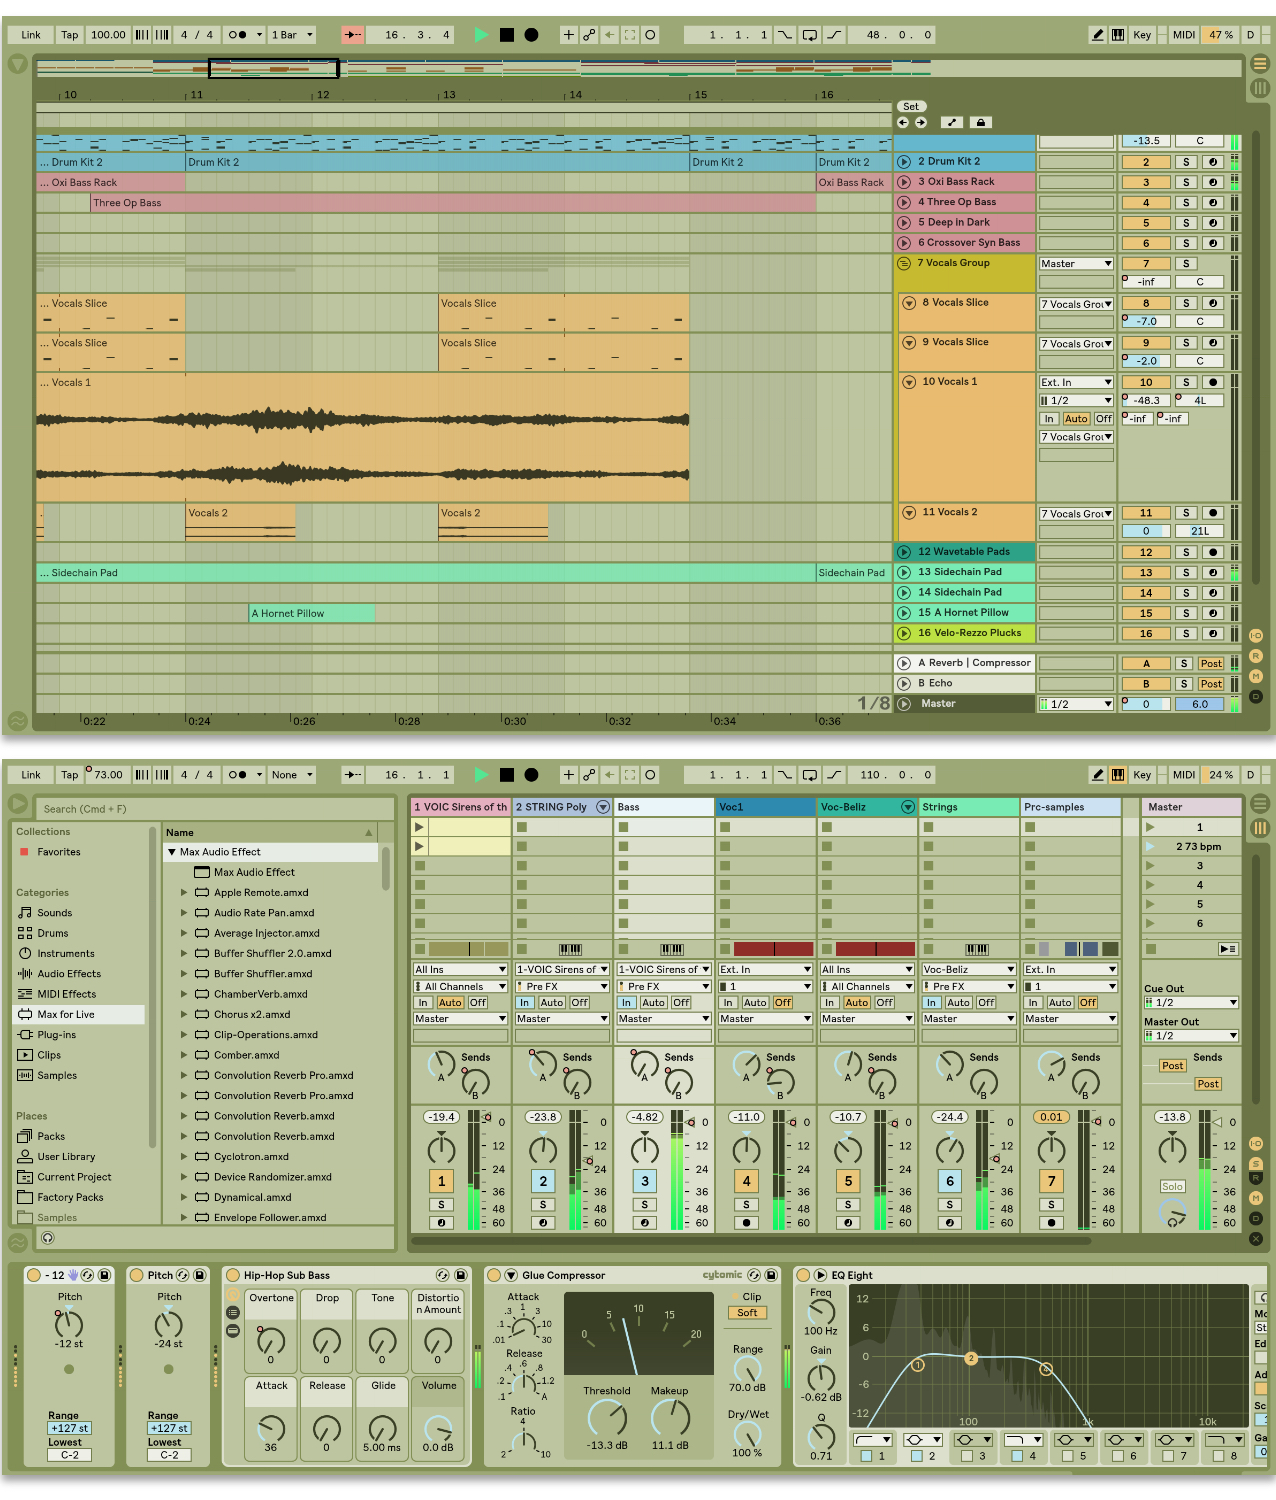
Task: Click the Set locator button
Action: pos(911,106)
